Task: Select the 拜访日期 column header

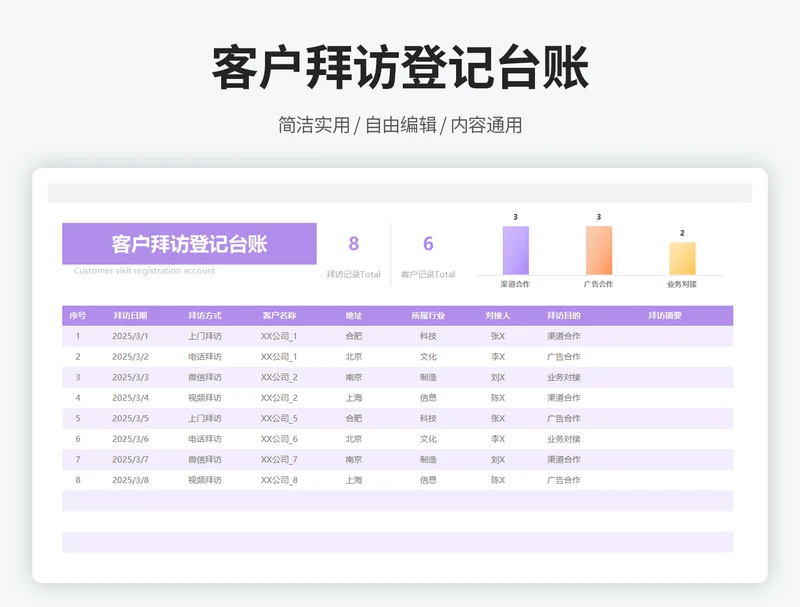Action: (130, 316)
